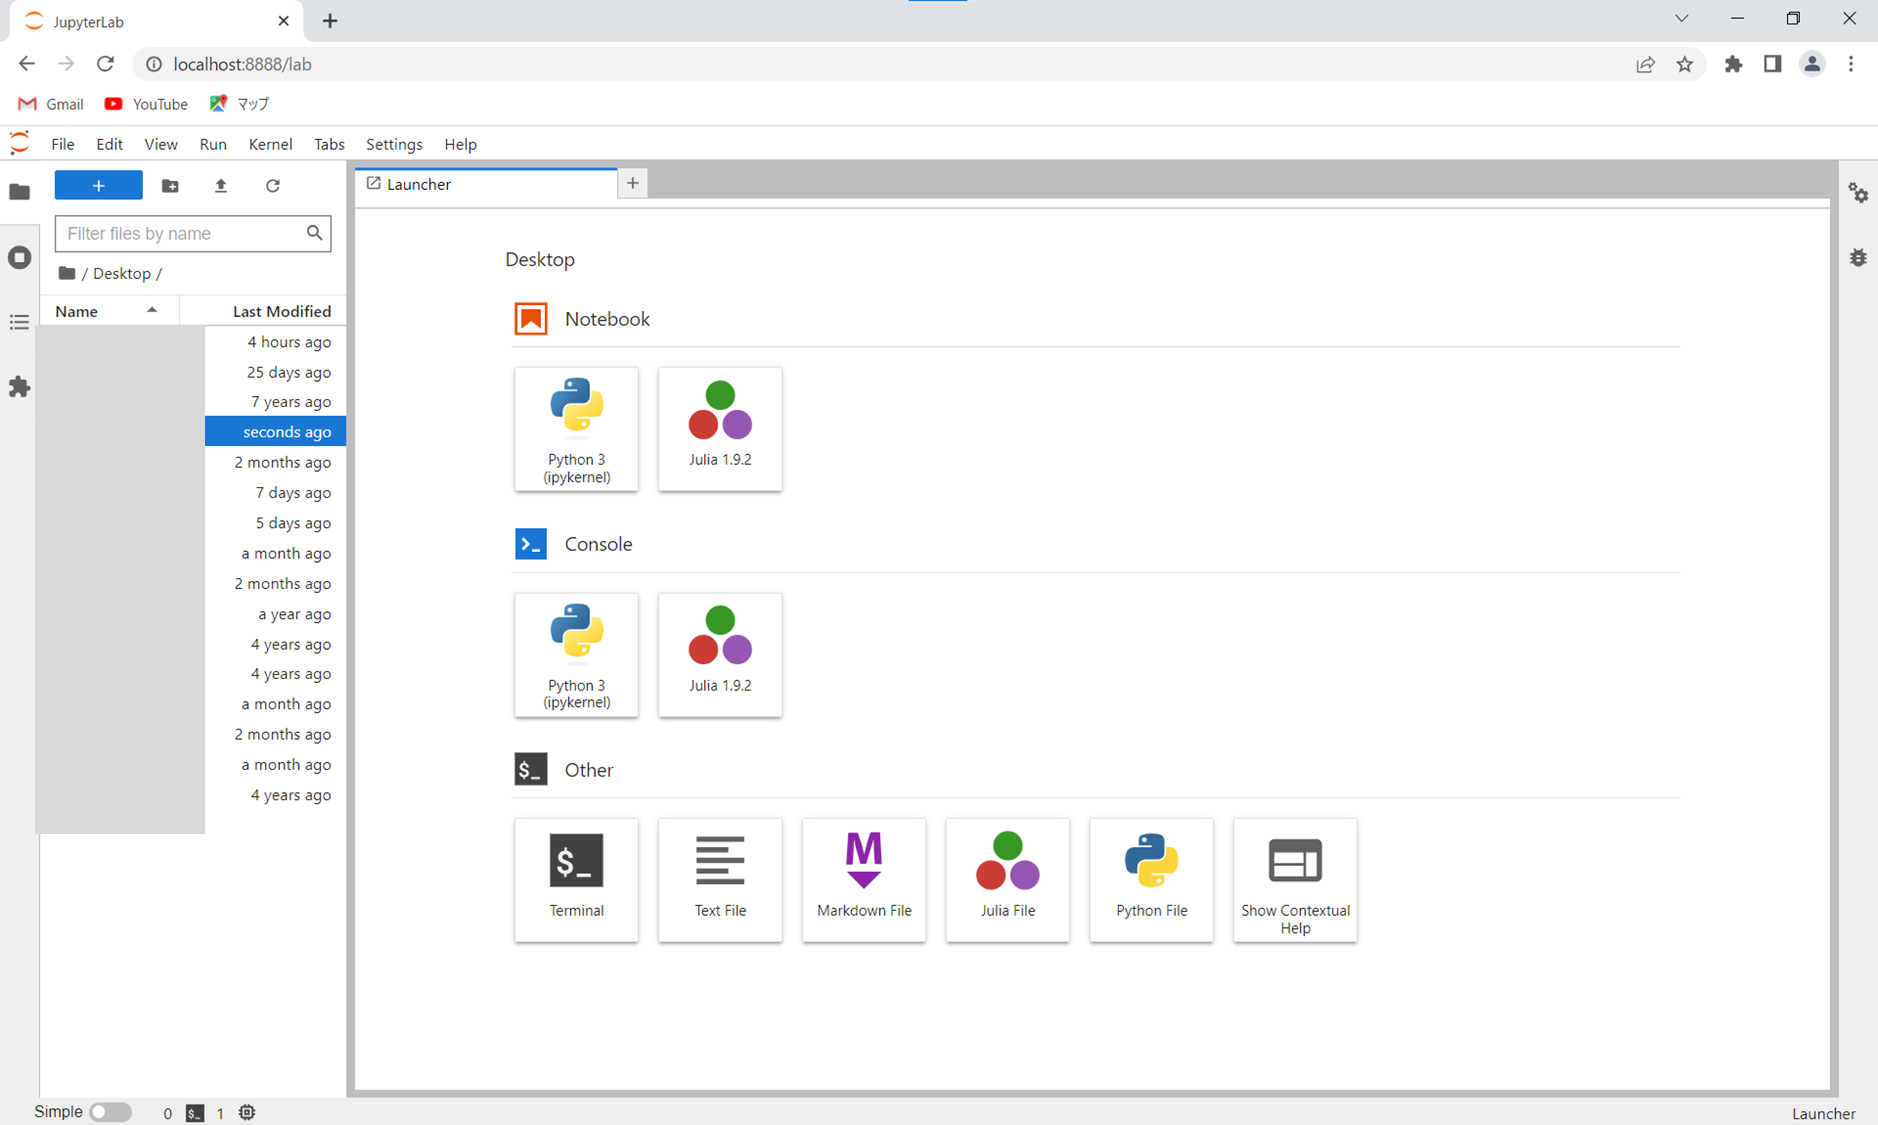The image size is (1878, 1125).
Task: Click Show Contextual Help card
Action: pos(1295,880)
